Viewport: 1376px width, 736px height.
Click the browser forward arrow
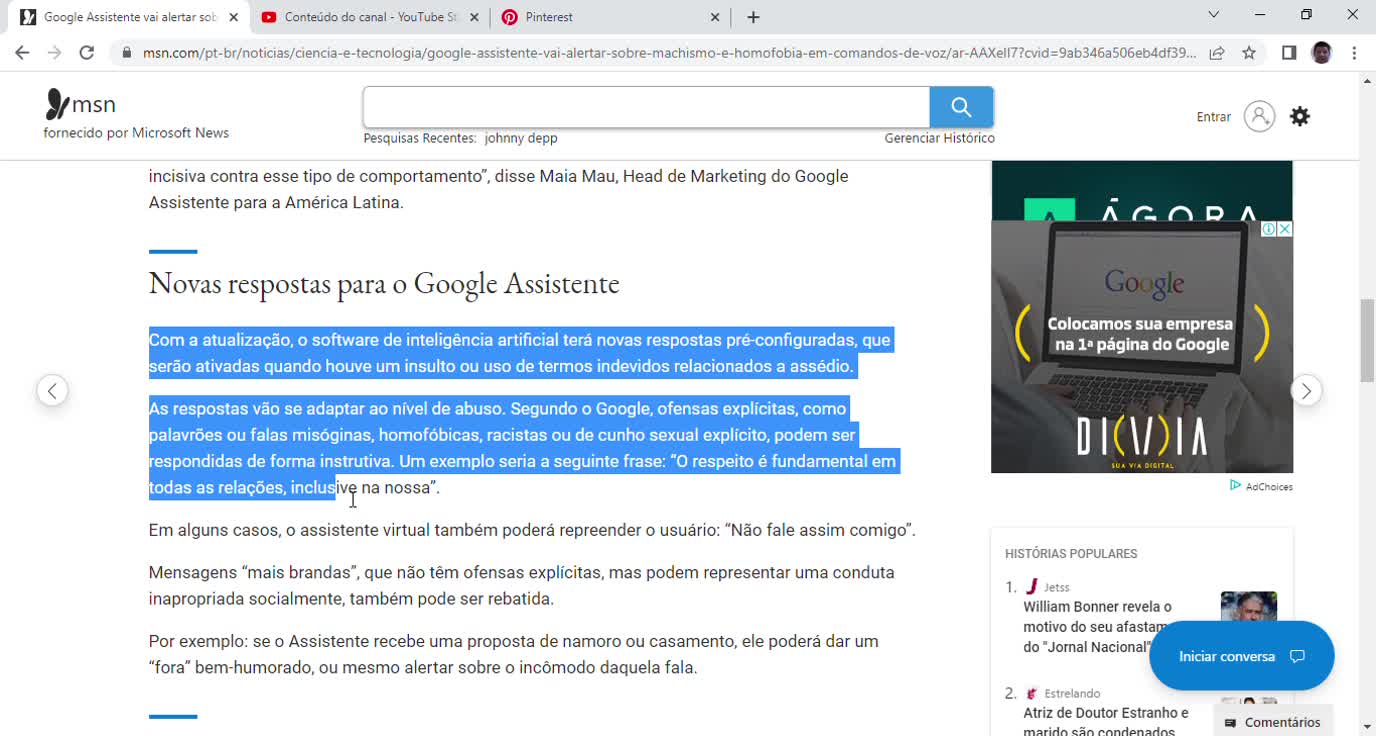(x=54, y=53)
